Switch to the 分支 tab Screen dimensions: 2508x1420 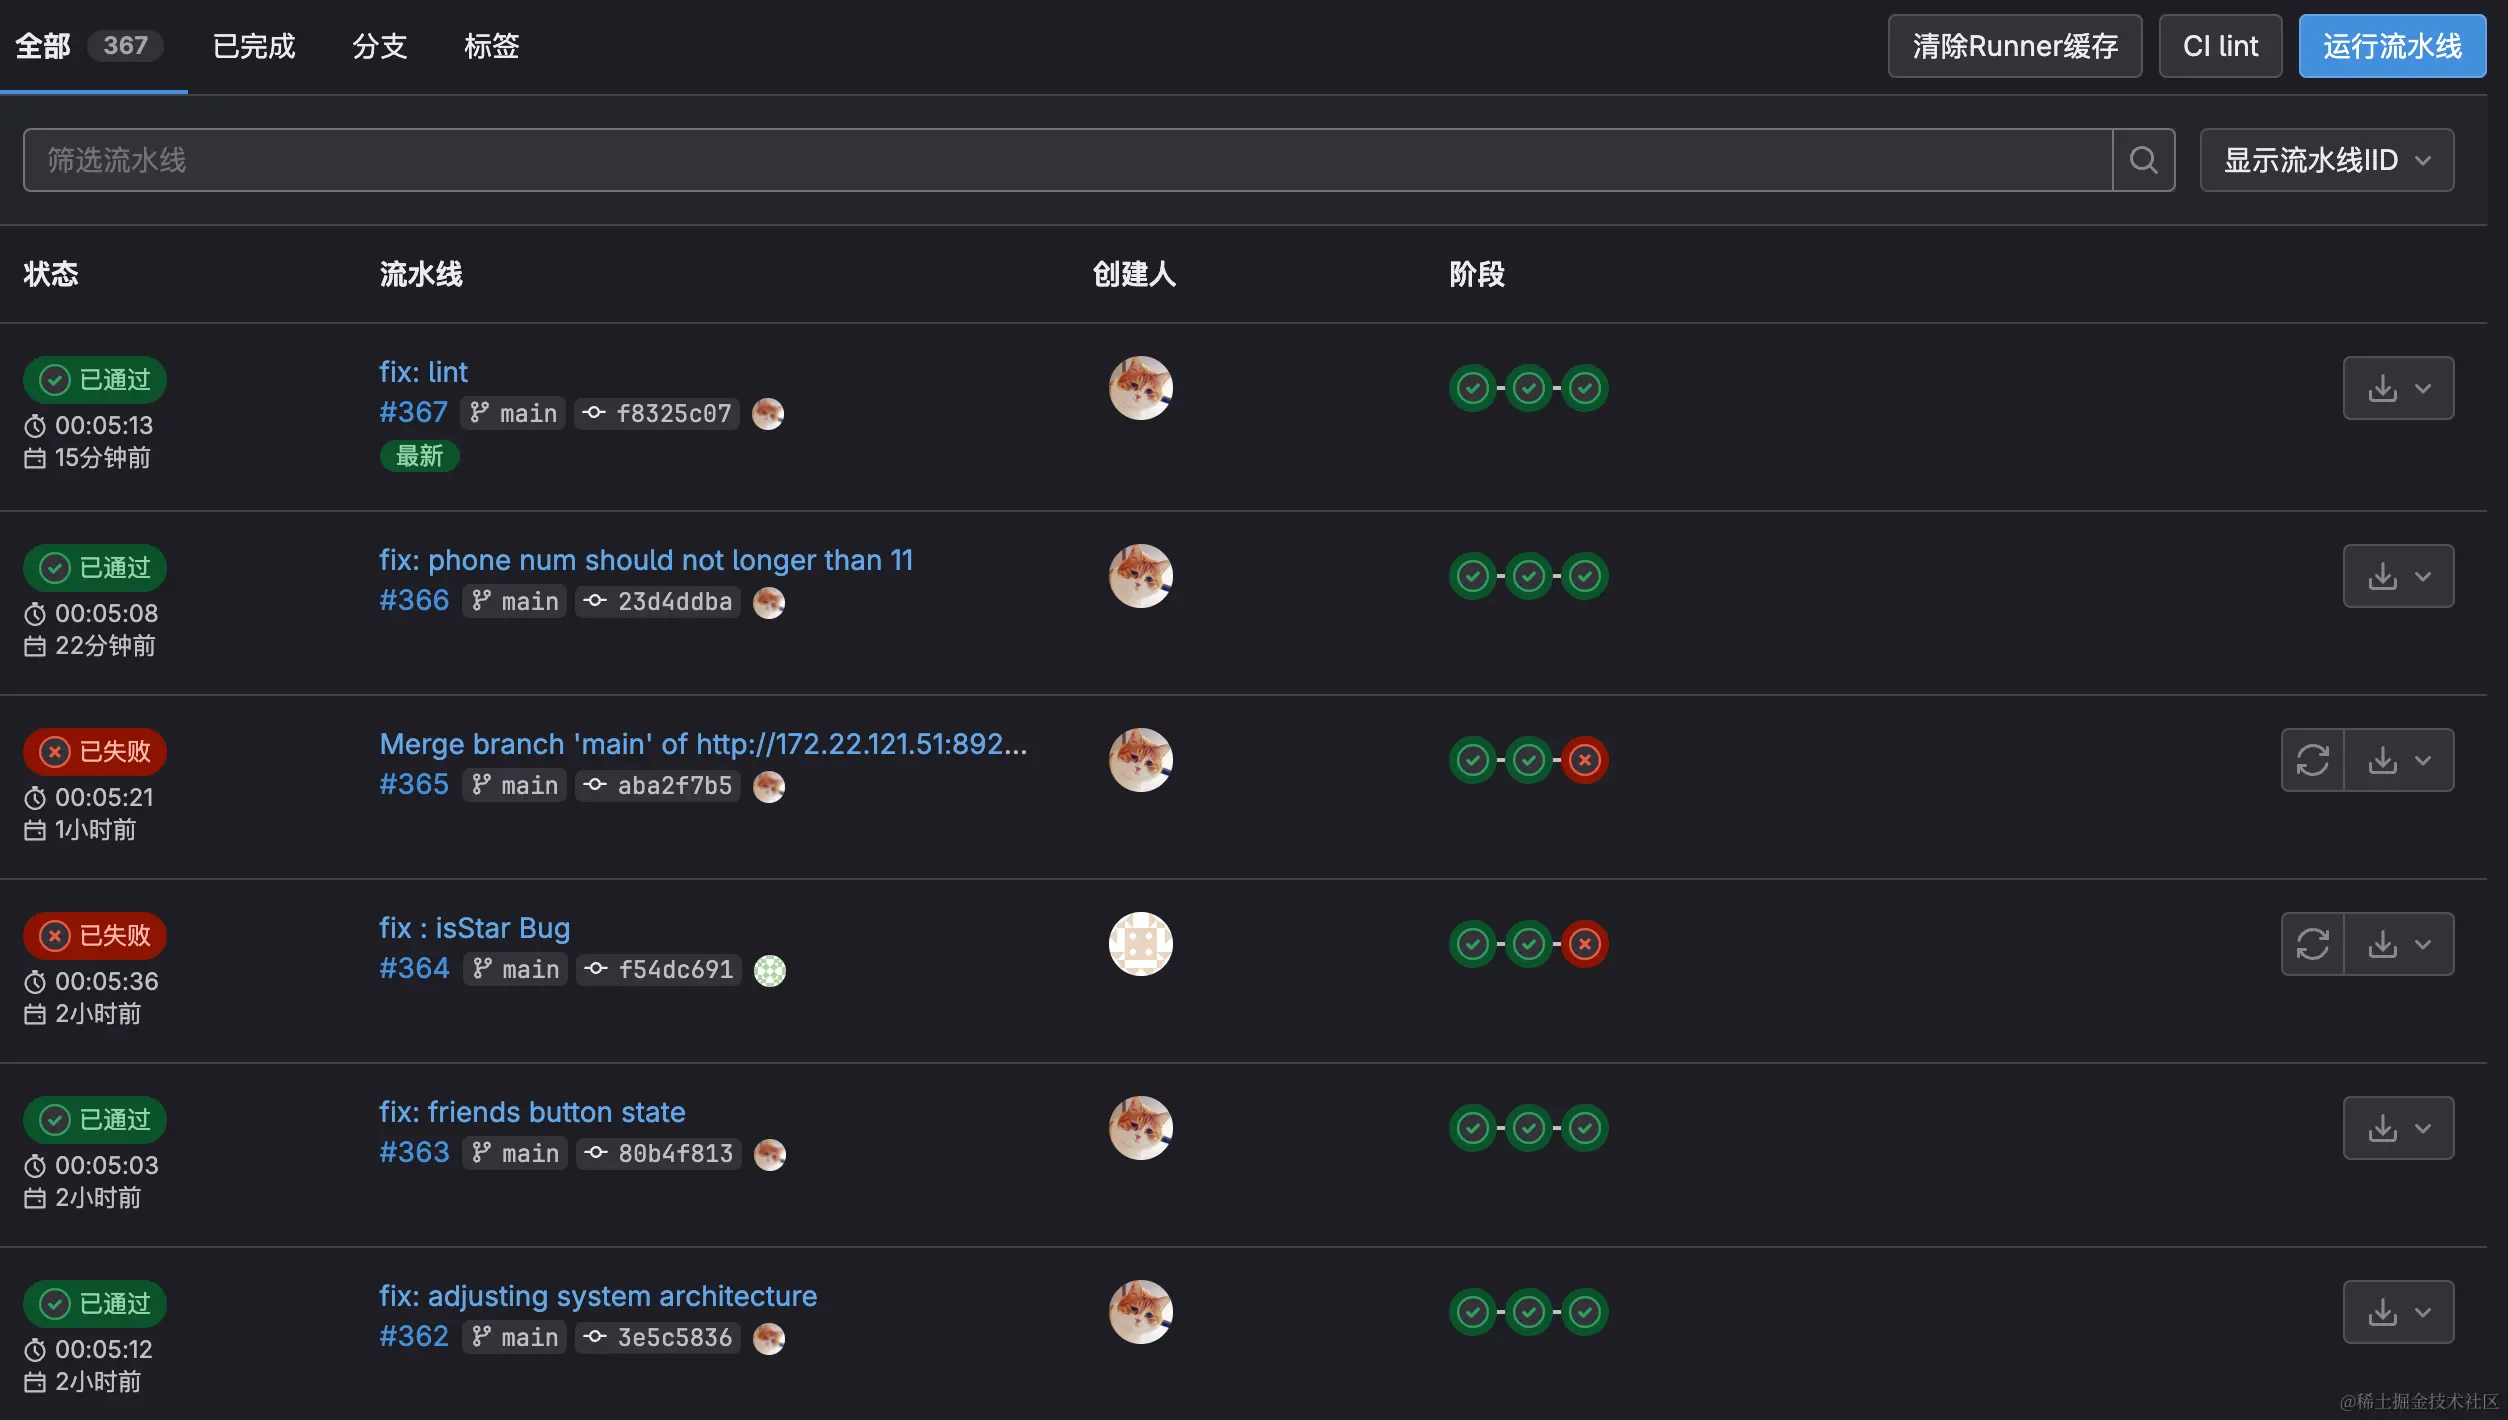click(380, 46)
